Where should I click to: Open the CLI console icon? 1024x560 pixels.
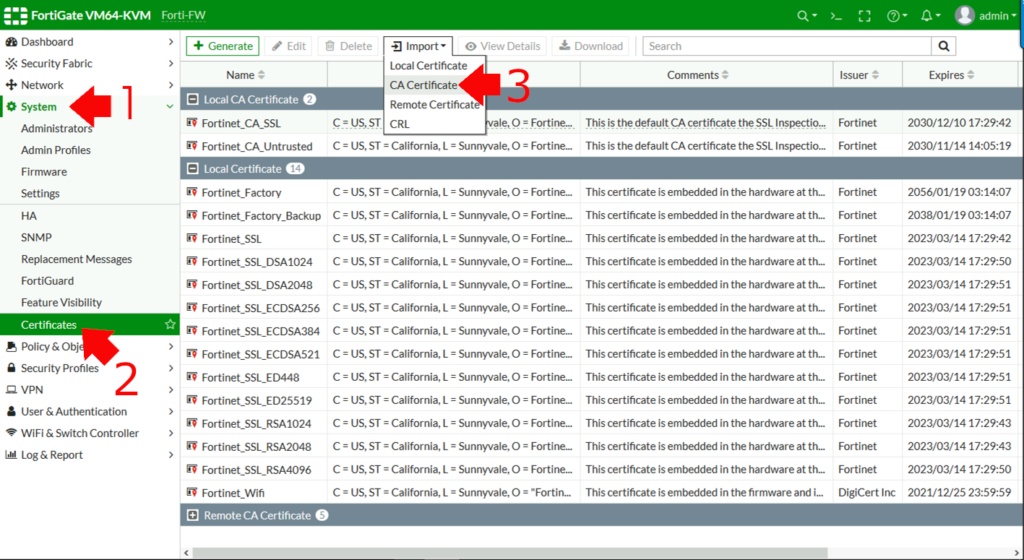point(836,16)
